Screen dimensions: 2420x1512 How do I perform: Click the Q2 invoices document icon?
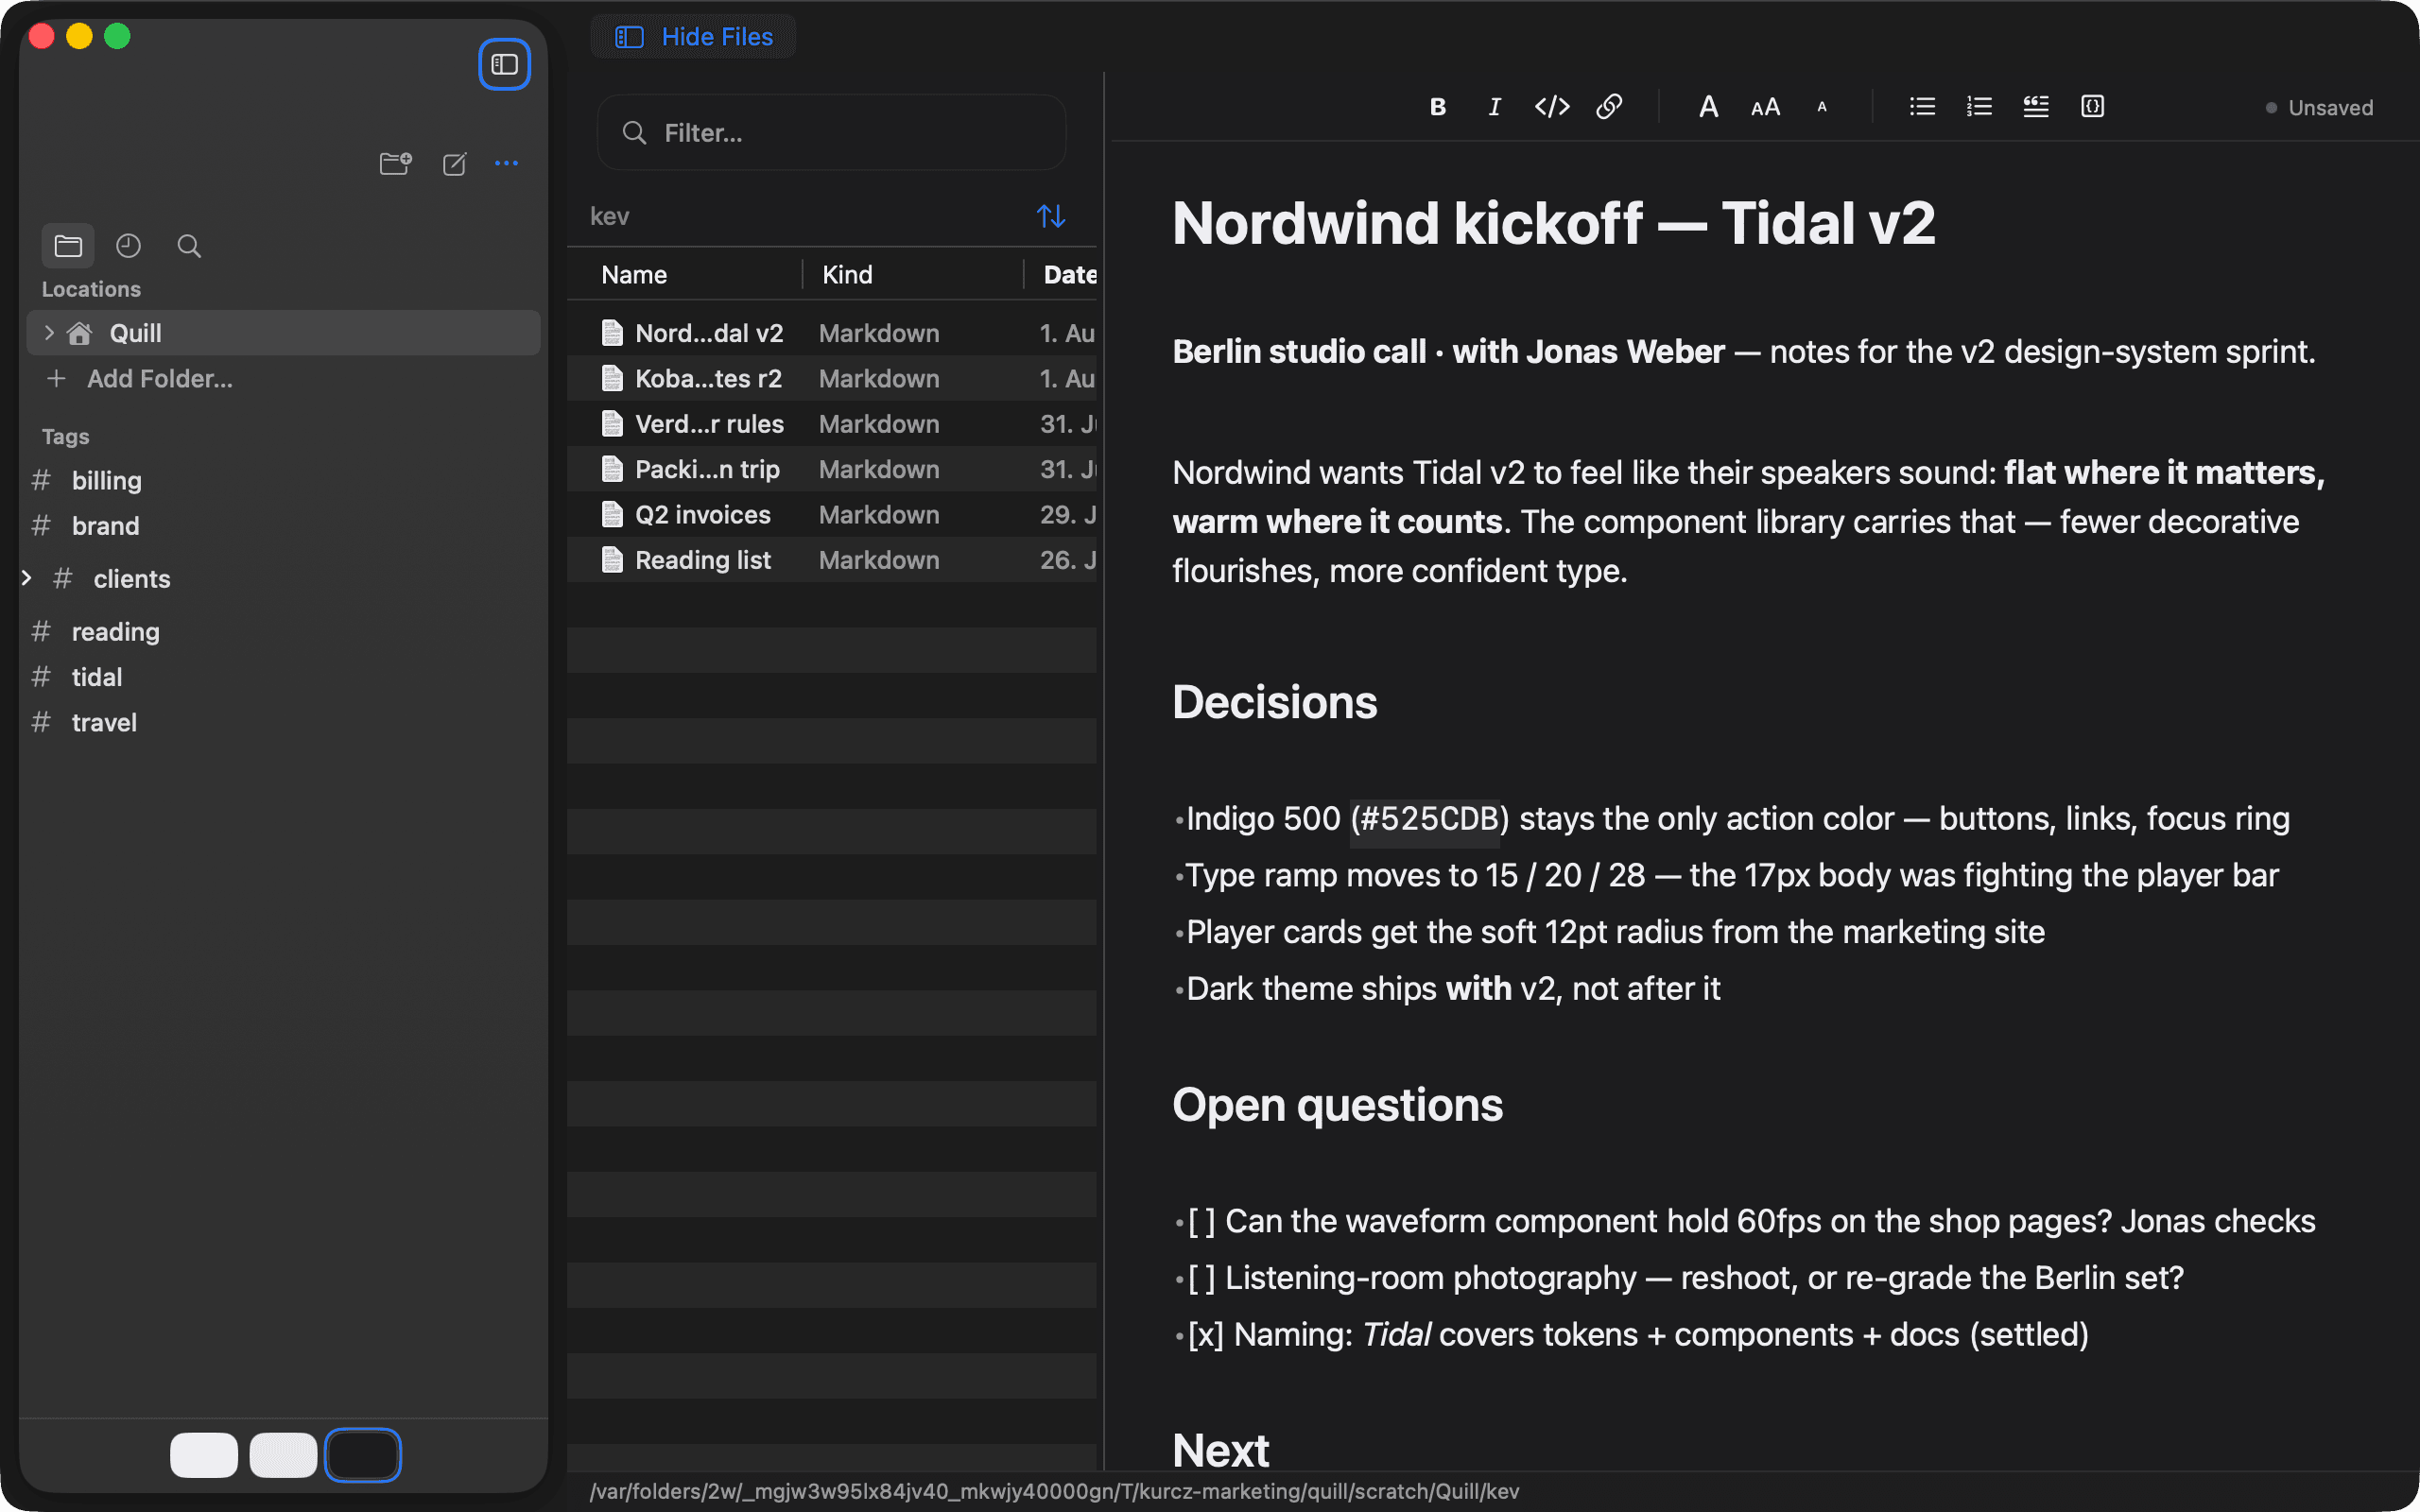(612, 514)
